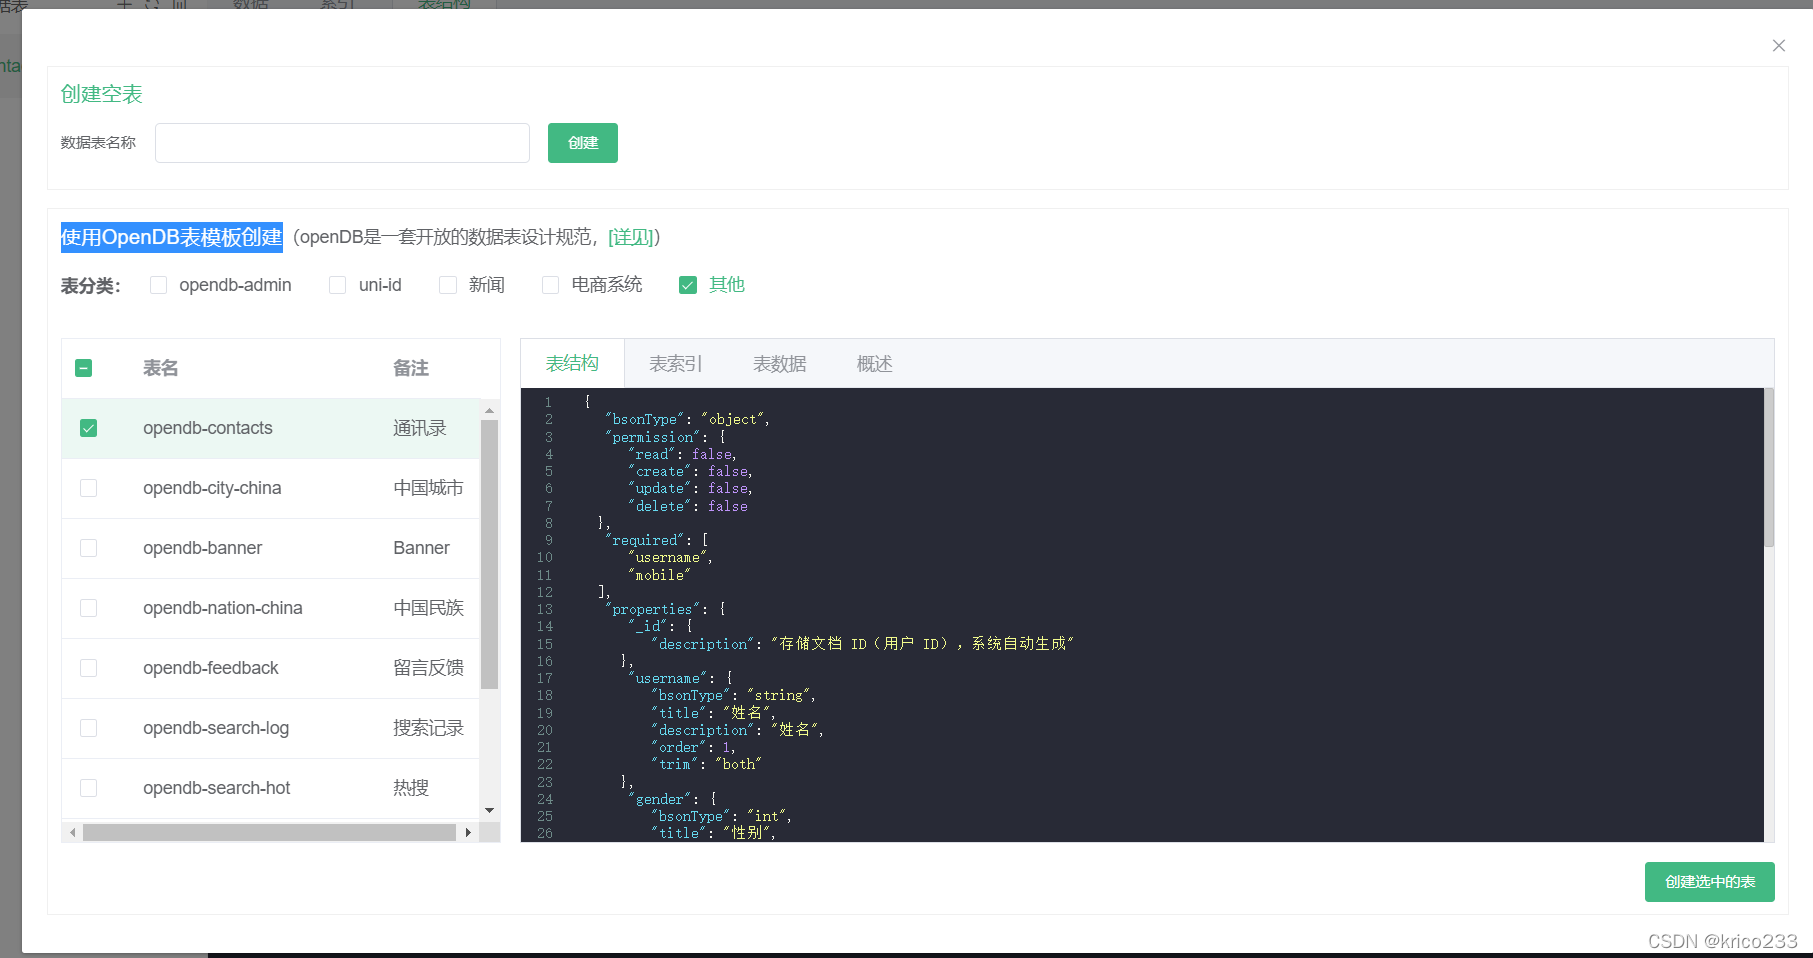1813x958 pixels.
Task: Open the [详见] OpenDB link
Action: tap(631, 237)
